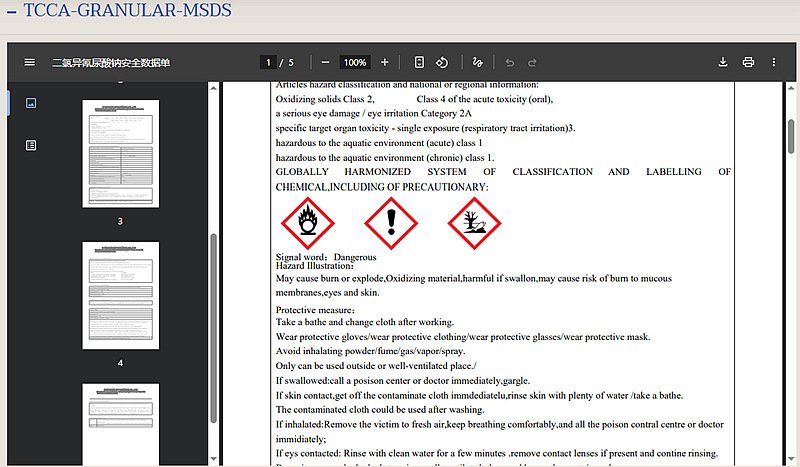Toggle the sidebar with the hamburger menu icon
Image resolution: width=800 pixels, height=467 pixels.
(29, 62)
